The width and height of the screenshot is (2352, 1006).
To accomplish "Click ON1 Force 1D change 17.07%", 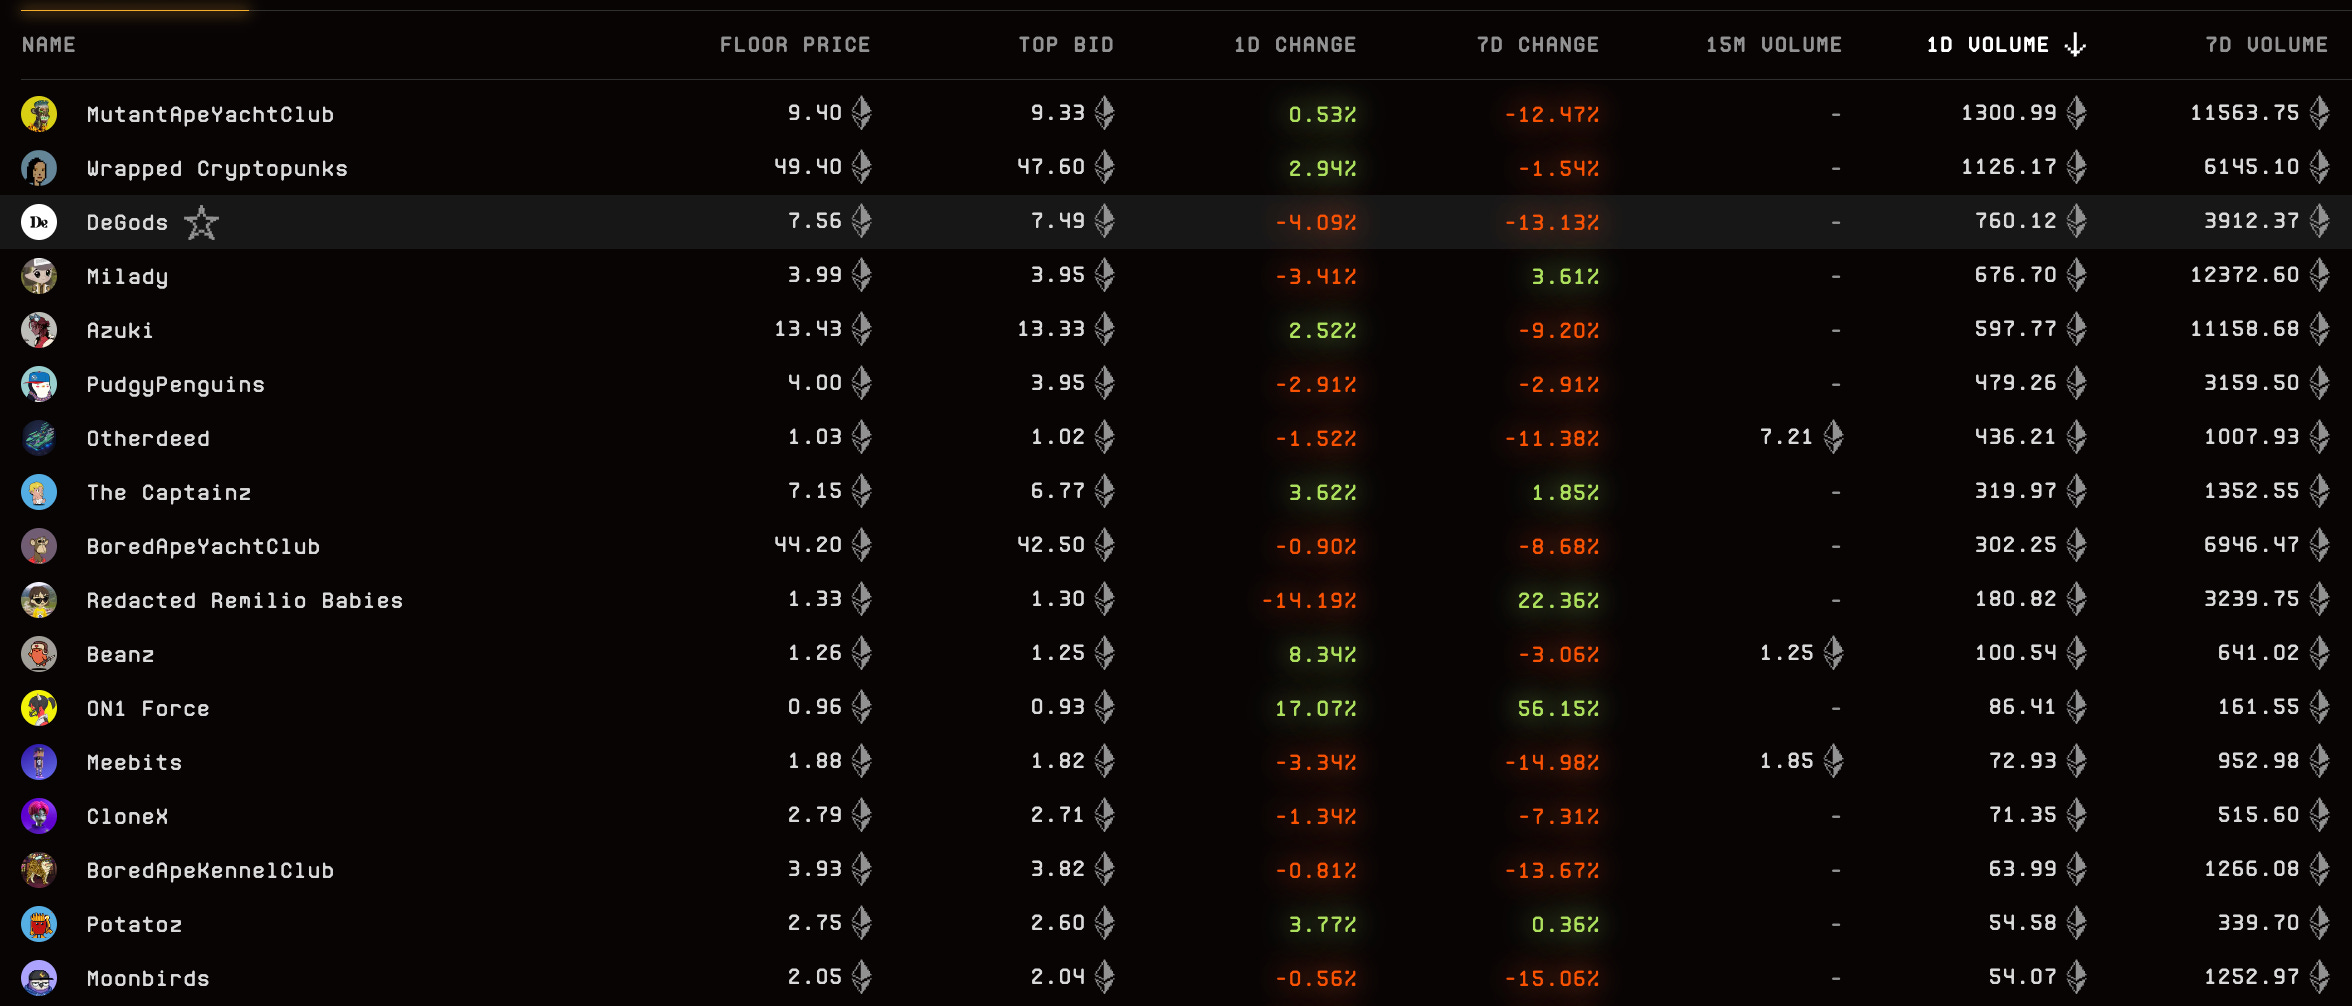I will pyautogui.click(x=1316, y=709).
